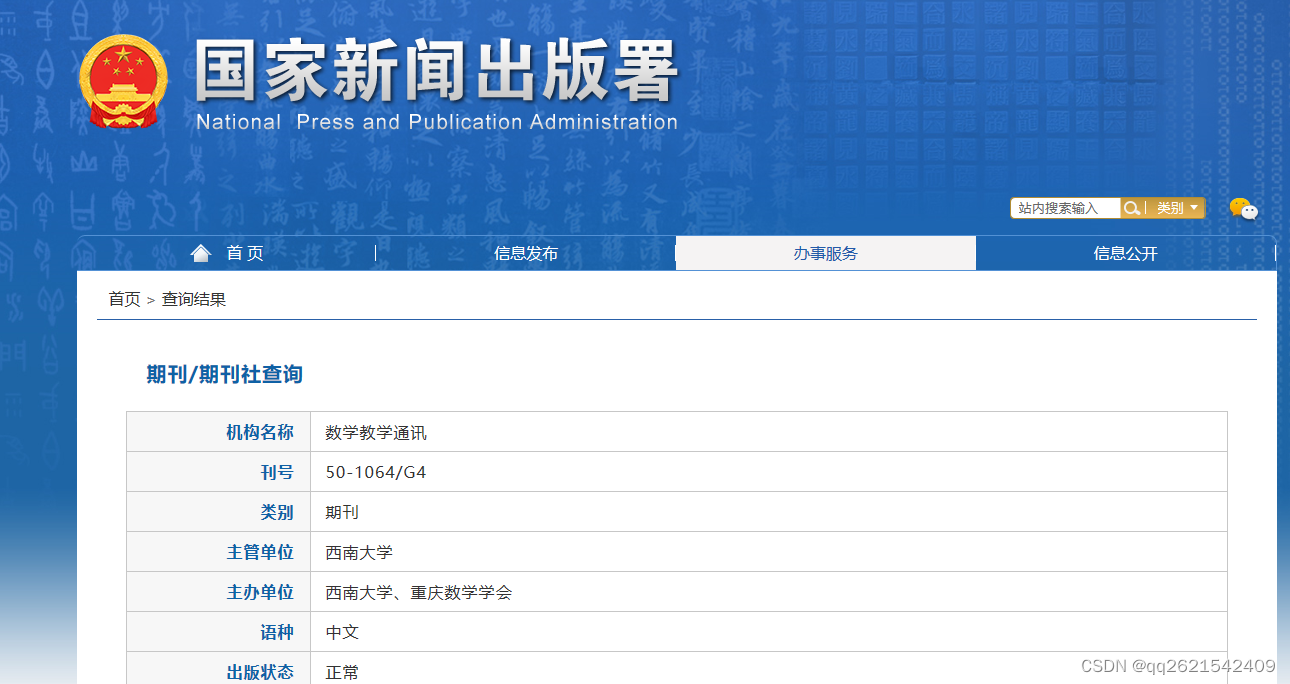Viewport: 1290px width, 684px height.
Task: Select the value 正常
Action: coord(342,672)
